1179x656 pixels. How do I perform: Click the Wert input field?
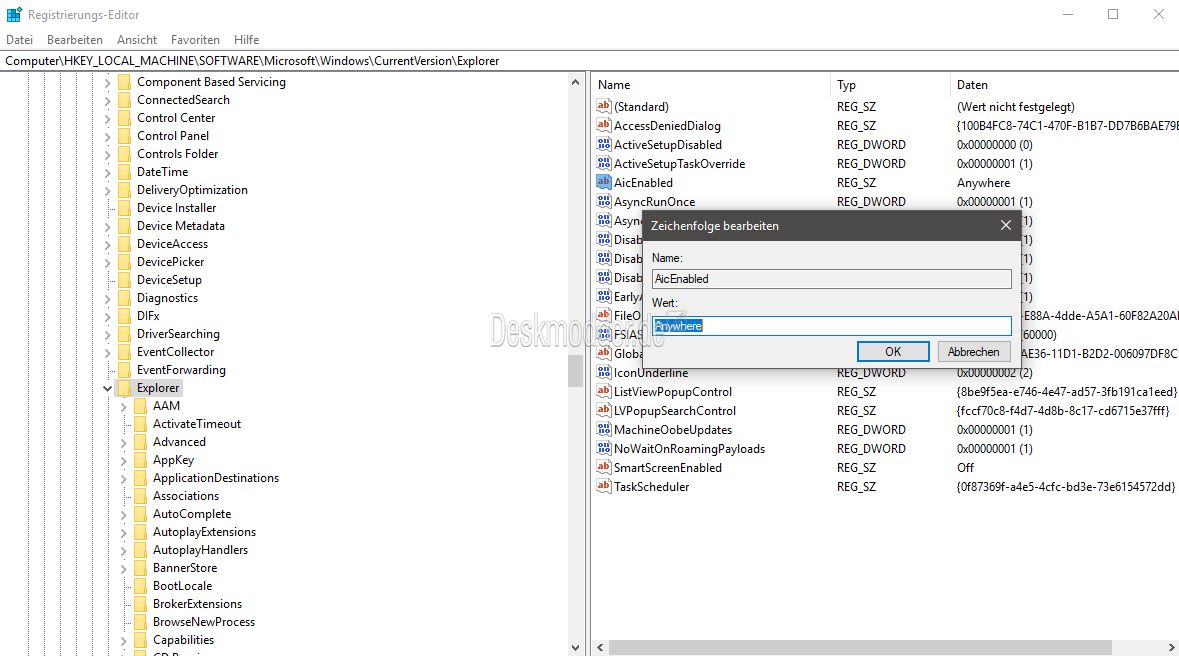(x=832, y=326)
